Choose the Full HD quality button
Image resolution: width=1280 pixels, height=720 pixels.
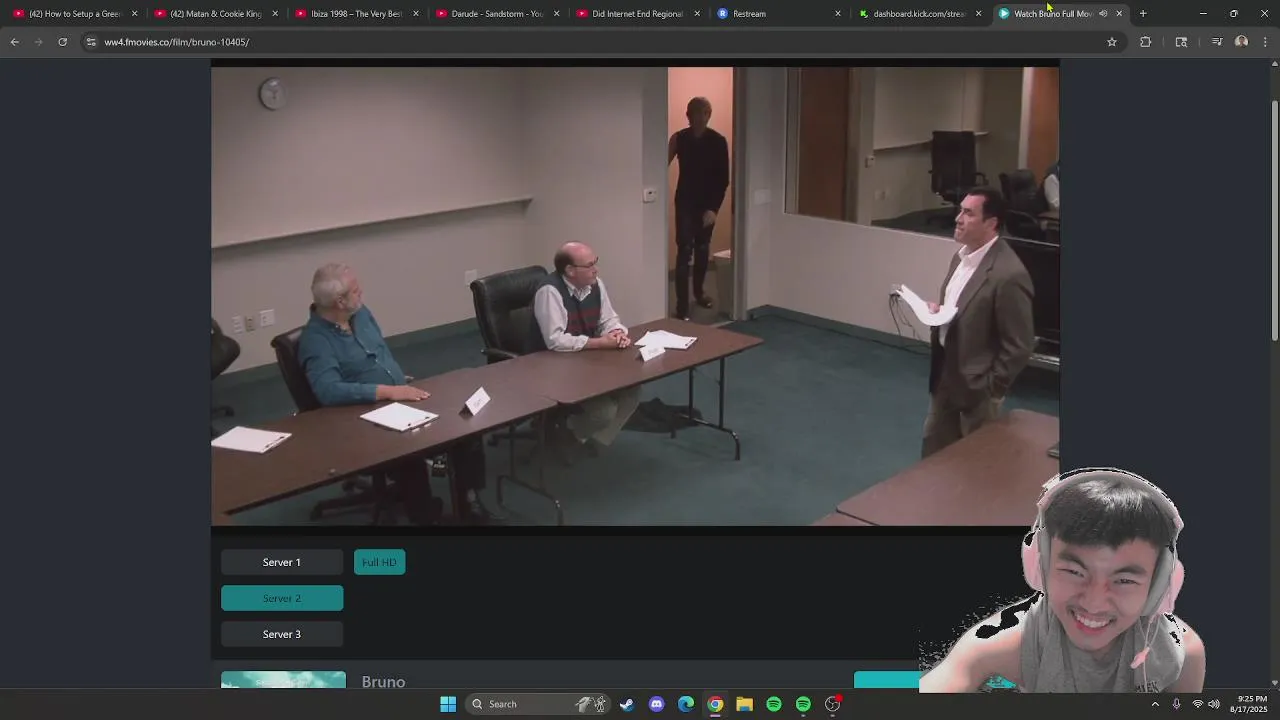tap(379, 562)
